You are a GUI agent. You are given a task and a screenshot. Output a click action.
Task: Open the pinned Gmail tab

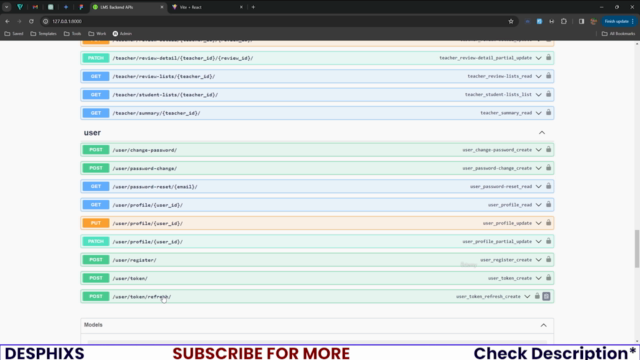35,7
